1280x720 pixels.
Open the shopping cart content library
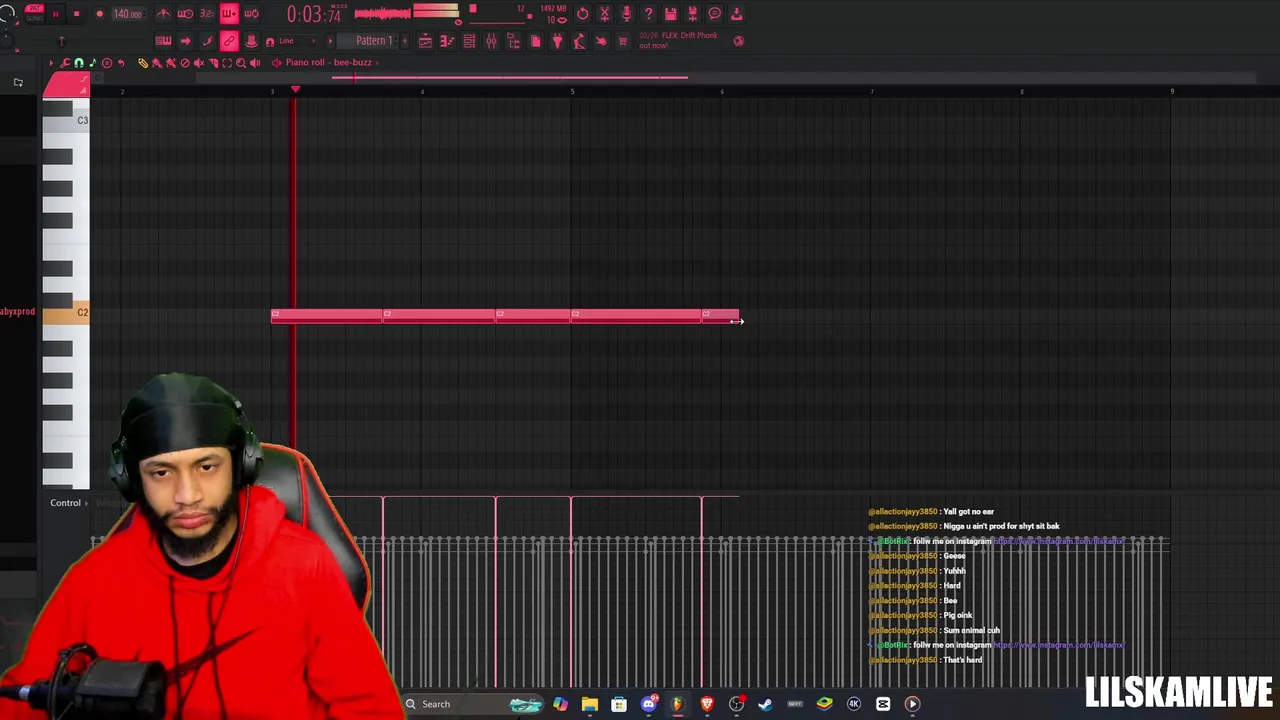[x=623, y=41]
